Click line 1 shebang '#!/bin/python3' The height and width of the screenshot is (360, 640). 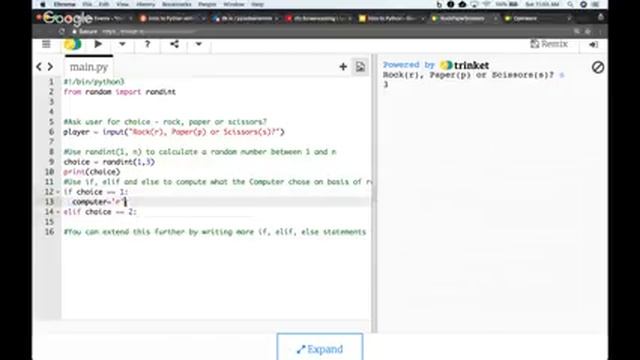[94, 82]
